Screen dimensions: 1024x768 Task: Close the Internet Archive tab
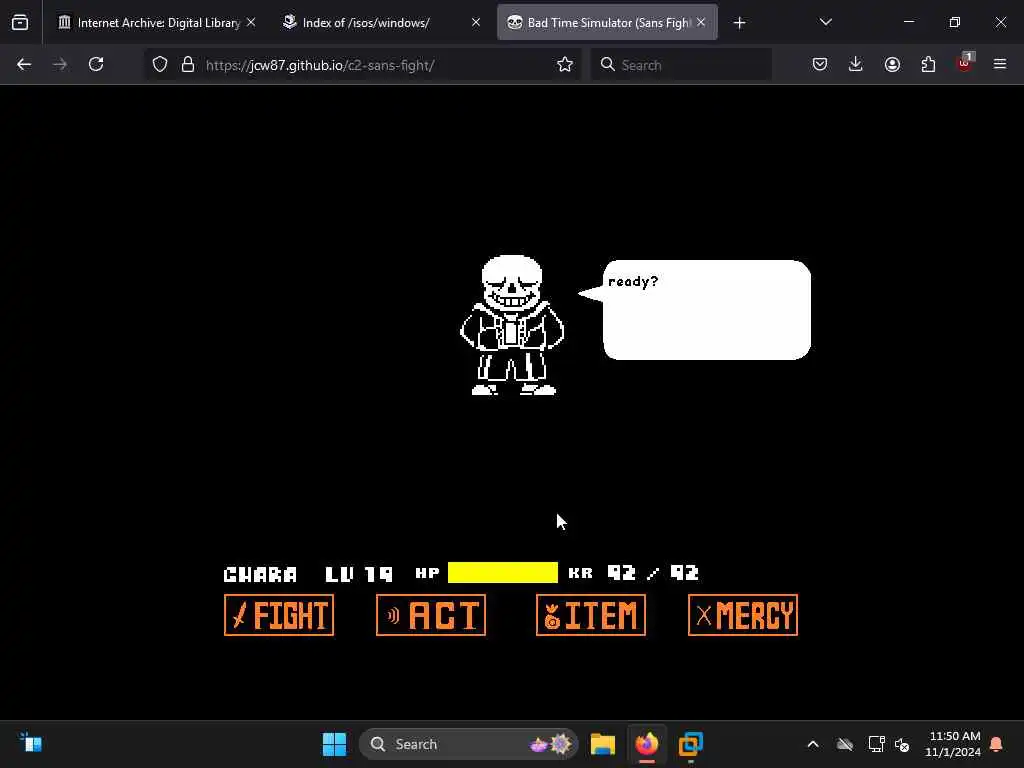pyautogui.click(x=251, y=23)
